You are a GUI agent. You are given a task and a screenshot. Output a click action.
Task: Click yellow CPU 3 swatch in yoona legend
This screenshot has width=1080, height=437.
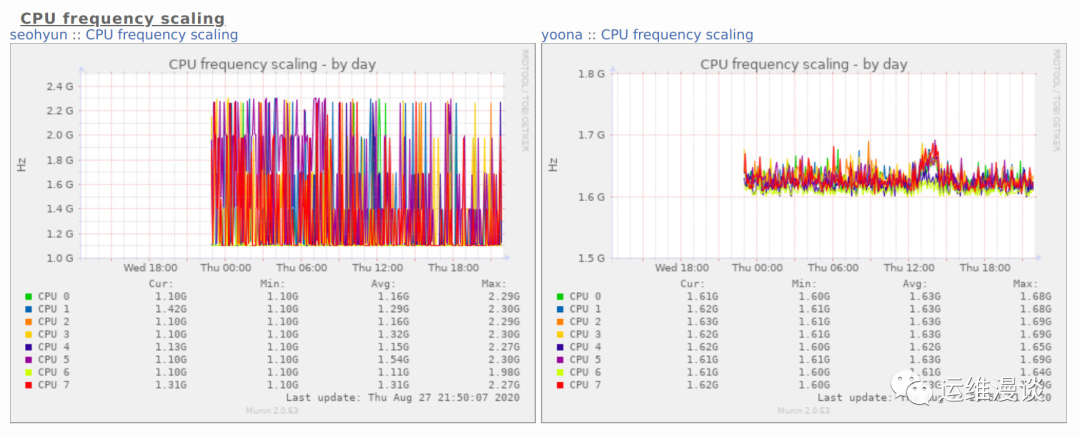[x=560, y=335]
